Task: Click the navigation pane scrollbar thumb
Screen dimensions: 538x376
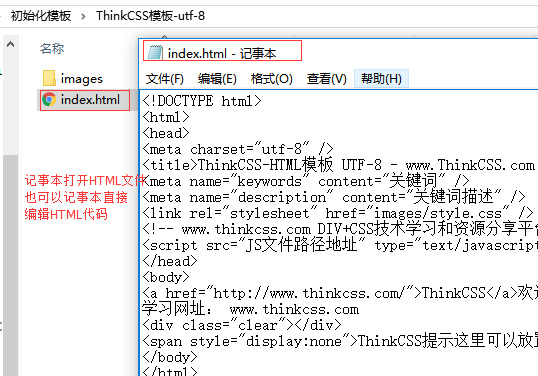Action: click(x=10, y=265)
